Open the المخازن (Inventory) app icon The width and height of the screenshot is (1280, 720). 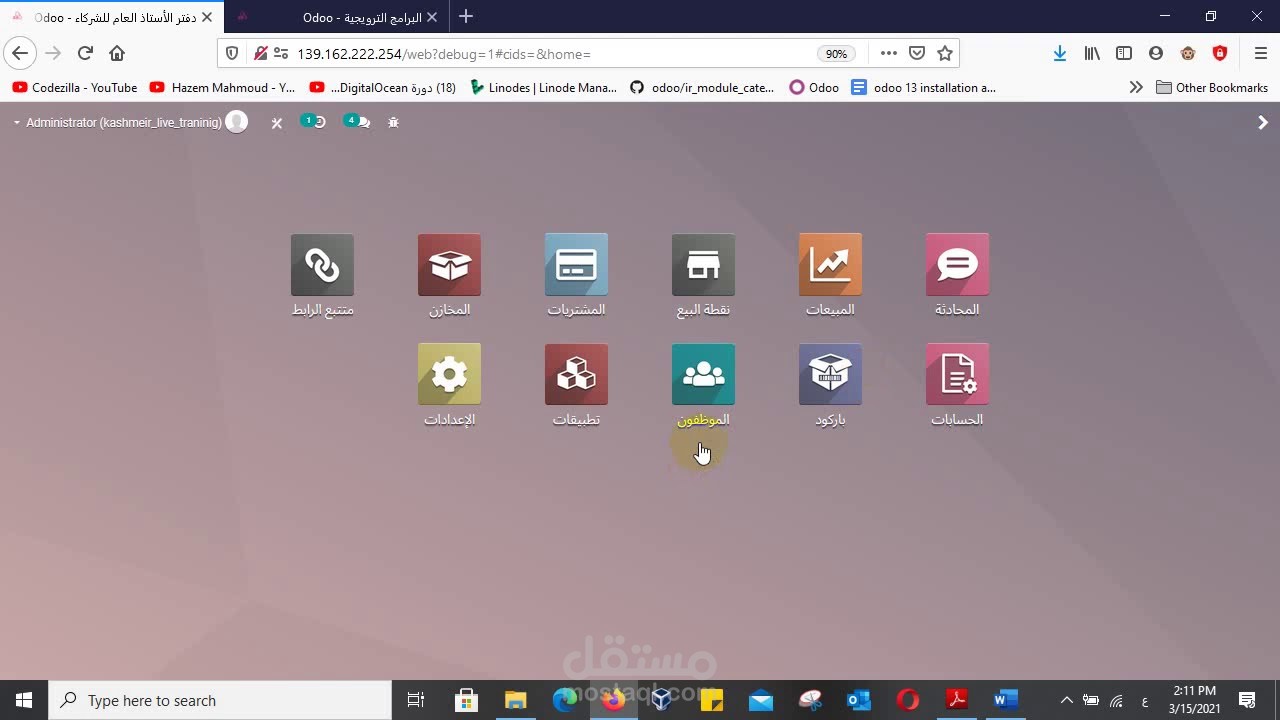pos(449,265)
